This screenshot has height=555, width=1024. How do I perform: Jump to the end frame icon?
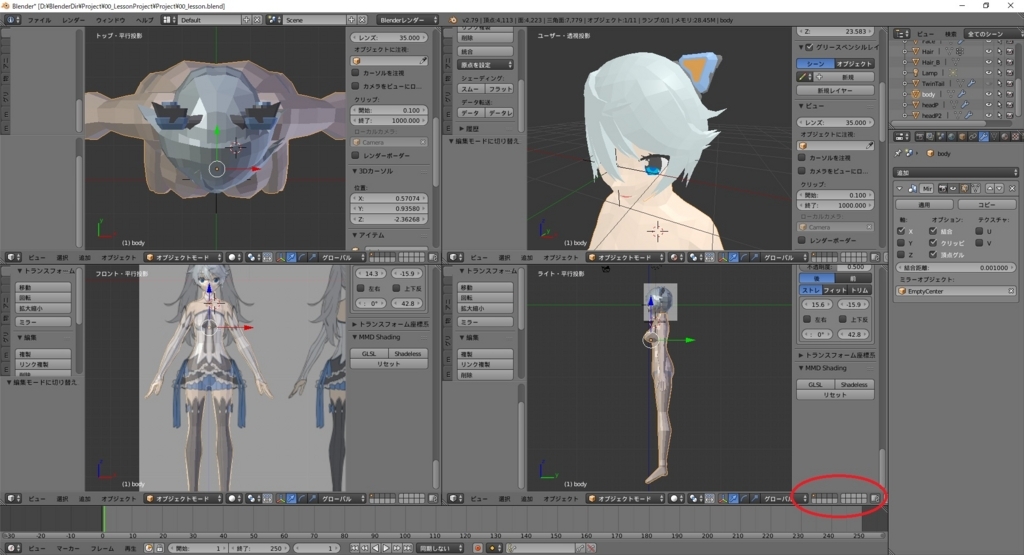(x=408, y=548)
